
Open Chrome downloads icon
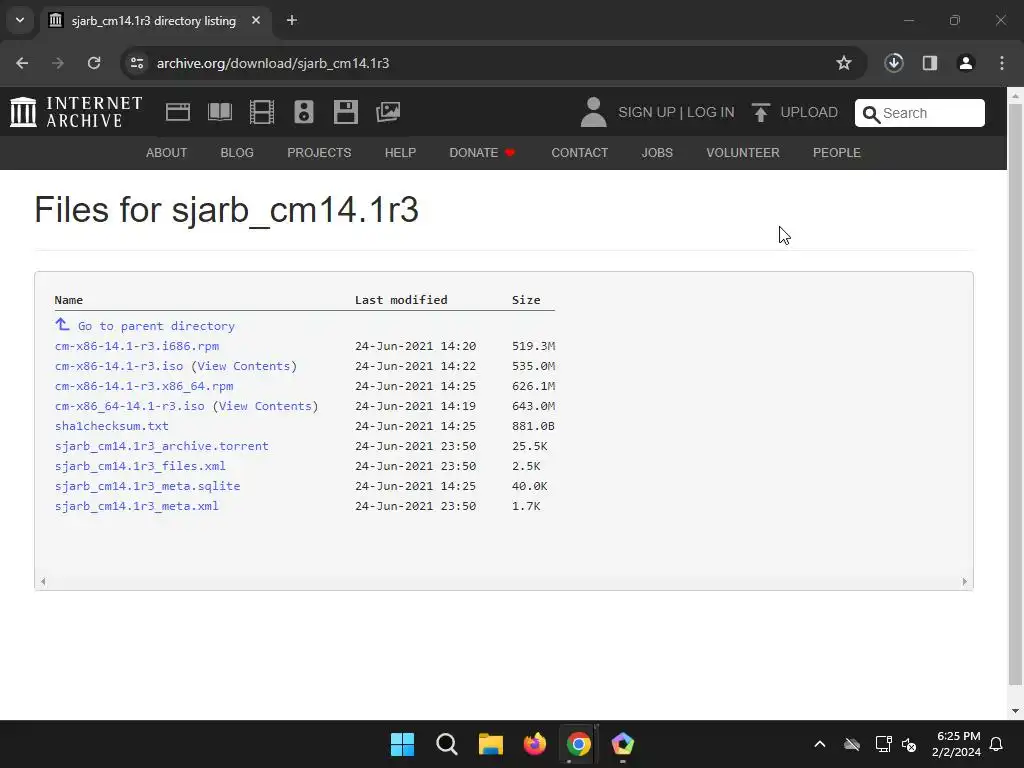[894, 63]
